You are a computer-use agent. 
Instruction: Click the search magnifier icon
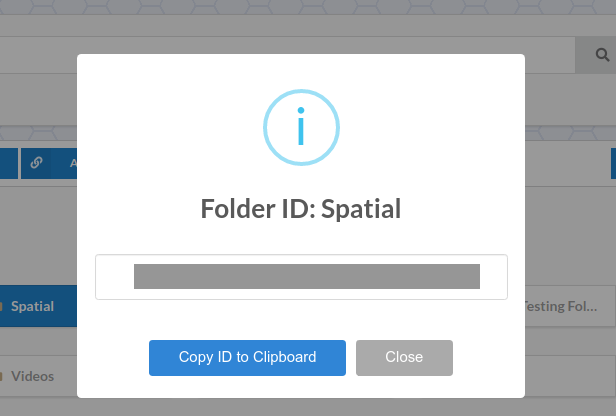[x=602, y=55]
